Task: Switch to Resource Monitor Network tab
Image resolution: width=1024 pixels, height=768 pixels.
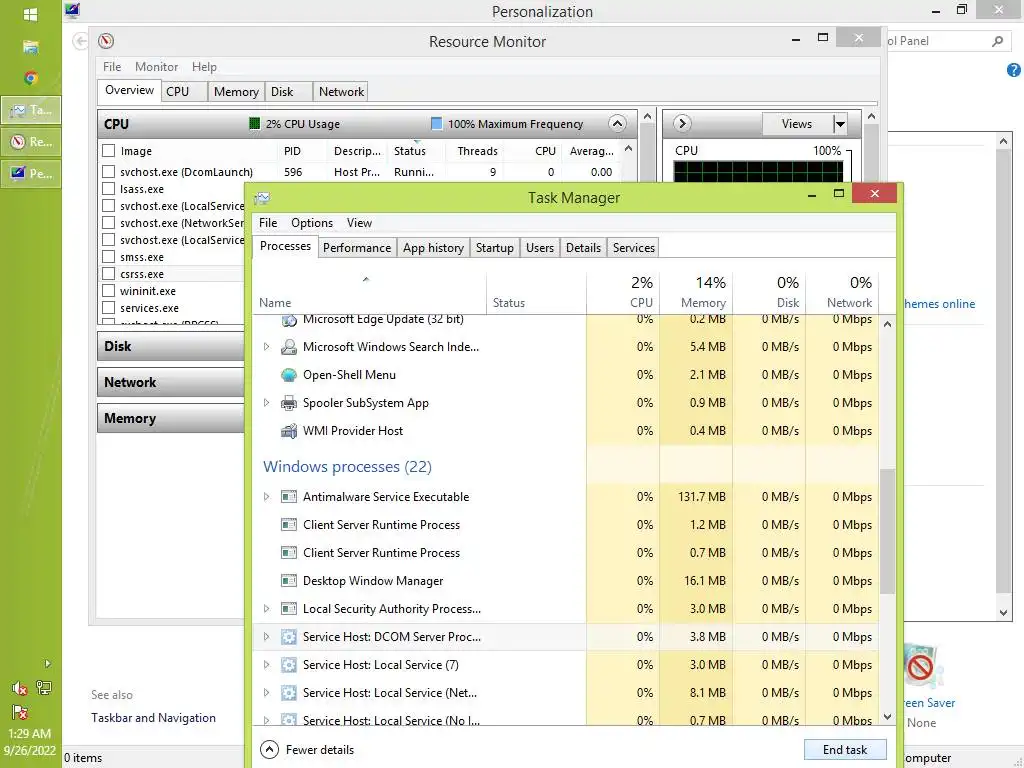Action: (x=341, y=92)
